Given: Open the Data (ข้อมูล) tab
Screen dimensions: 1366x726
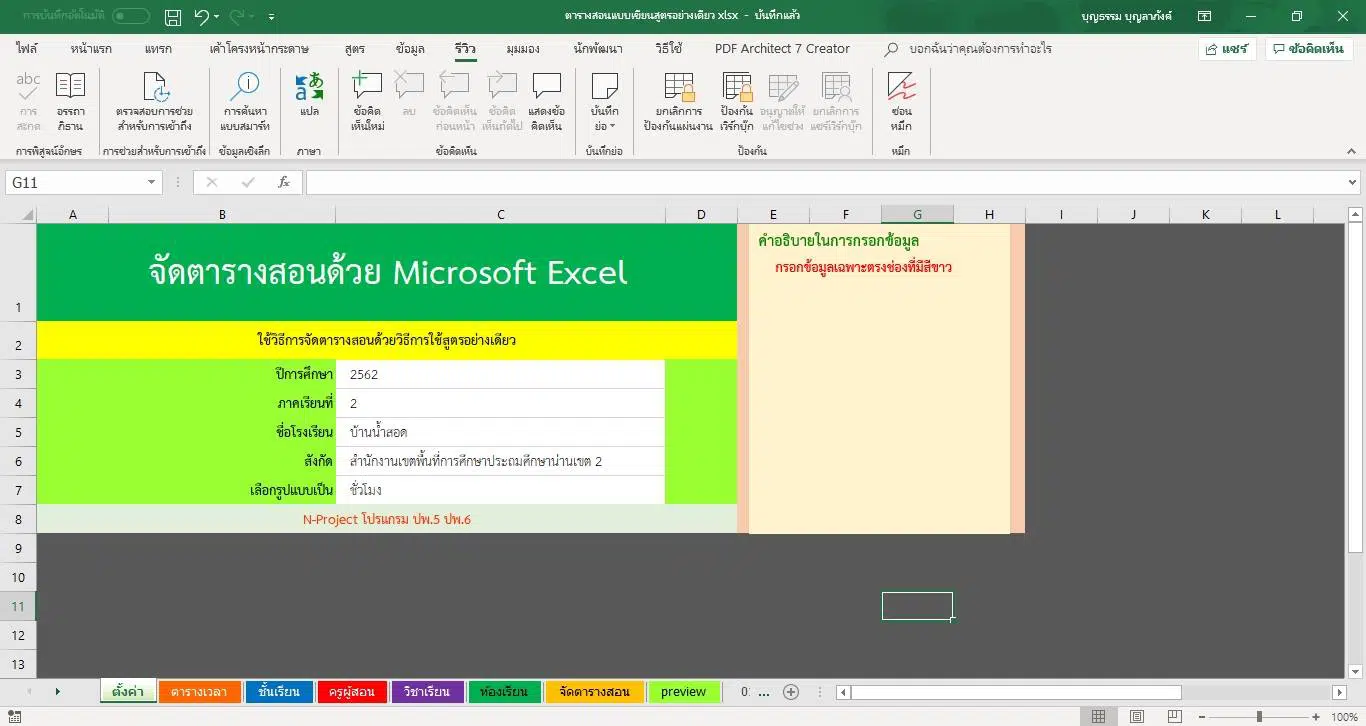Looking at the screenshot, I should pos(410,48).
